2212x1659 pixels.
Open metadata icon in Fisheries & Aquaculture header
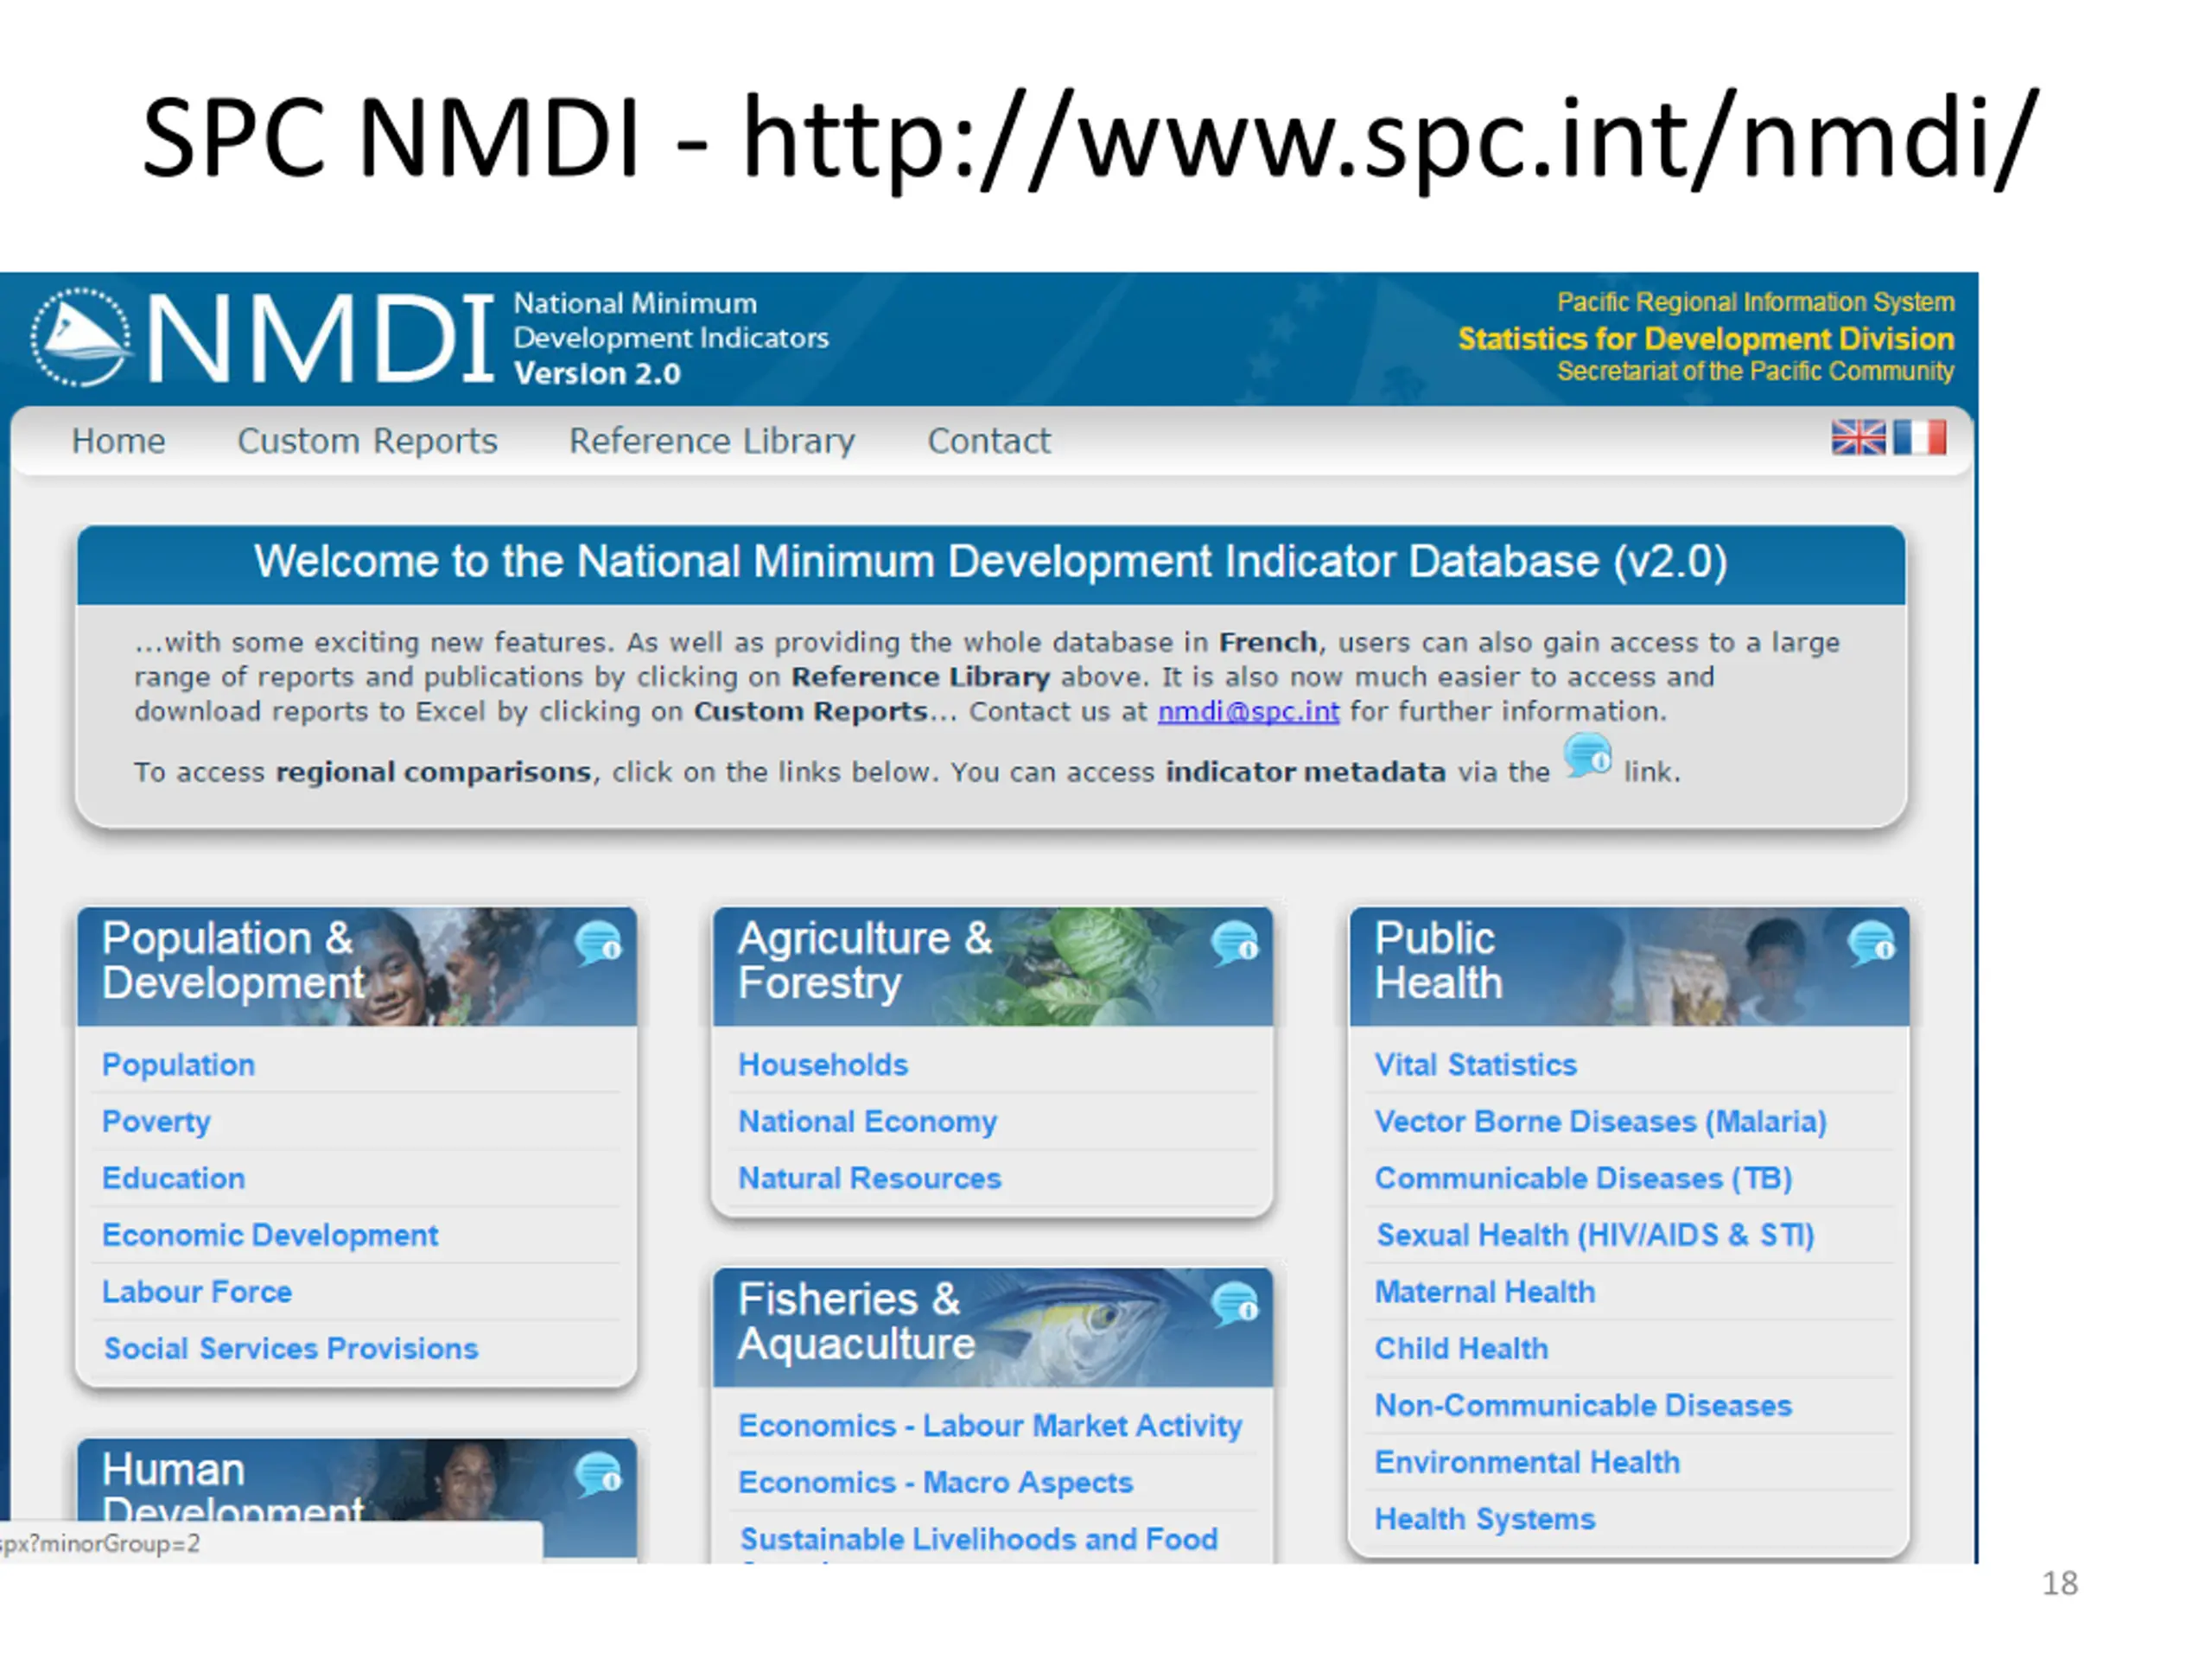click(1235, 1304)
